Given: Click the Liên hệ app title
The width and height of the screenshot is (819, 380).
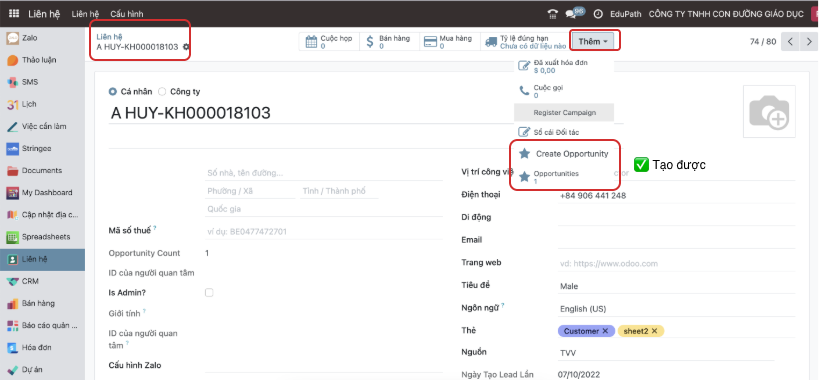Looking at the screenshot, I should [44, 14].
